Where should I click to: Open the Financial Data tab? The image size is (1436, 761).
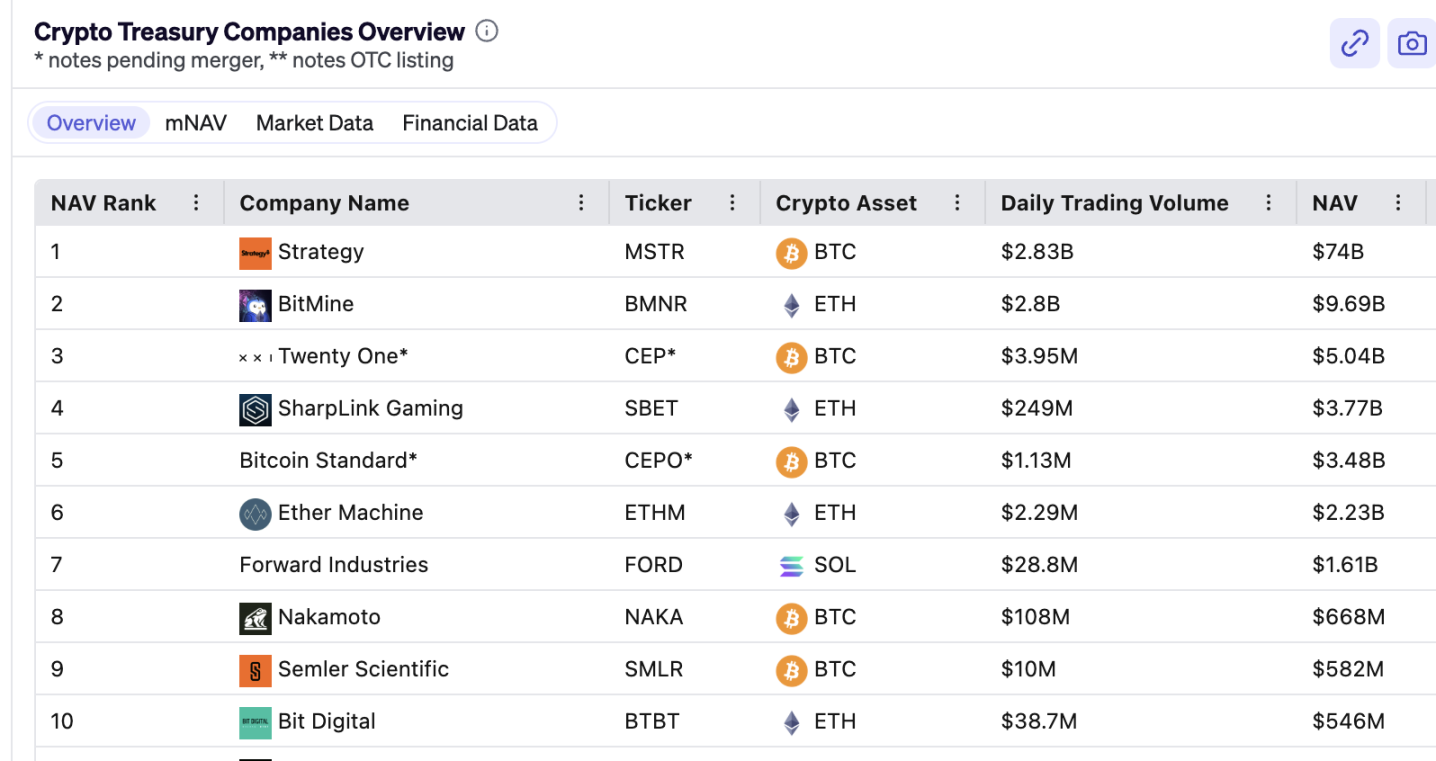[470, 123]
